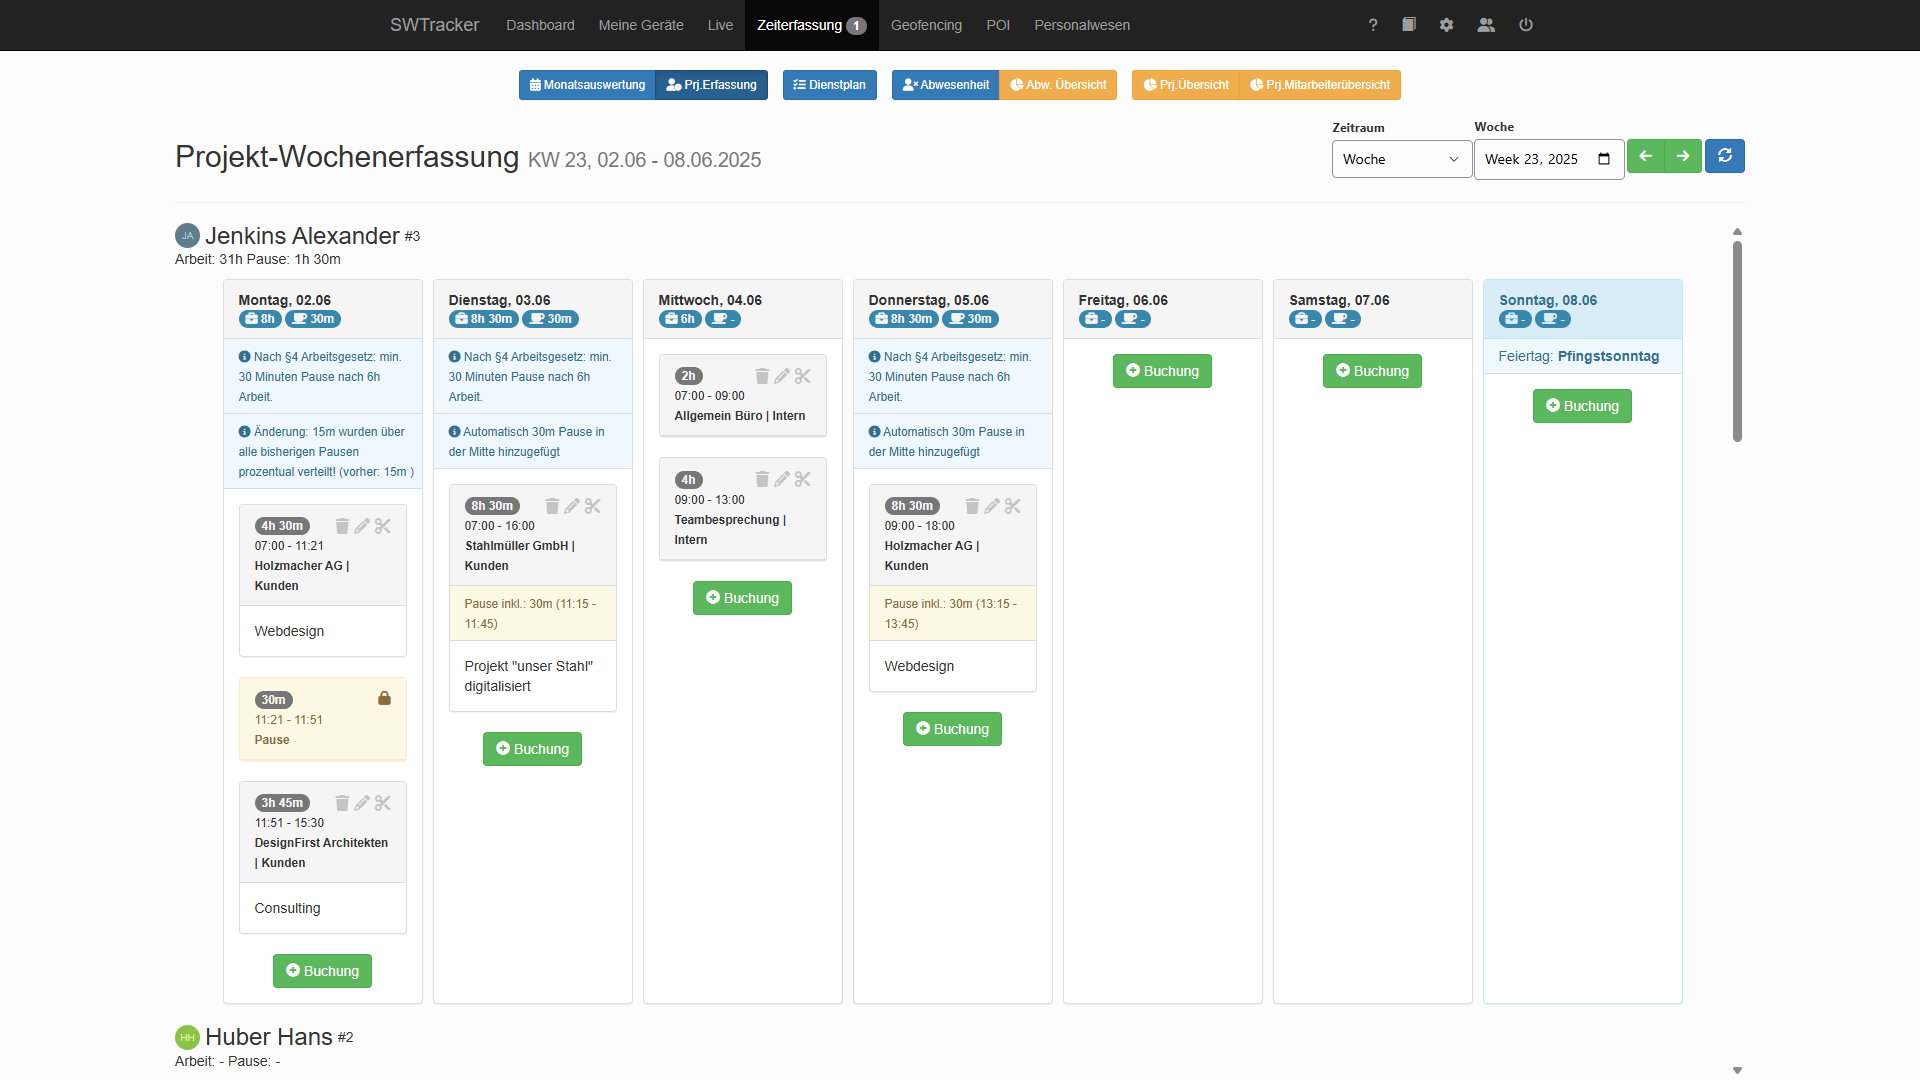Click the vertical scrollbar thumb
1920x1080 pixels.
click(x=1737, y=341)
